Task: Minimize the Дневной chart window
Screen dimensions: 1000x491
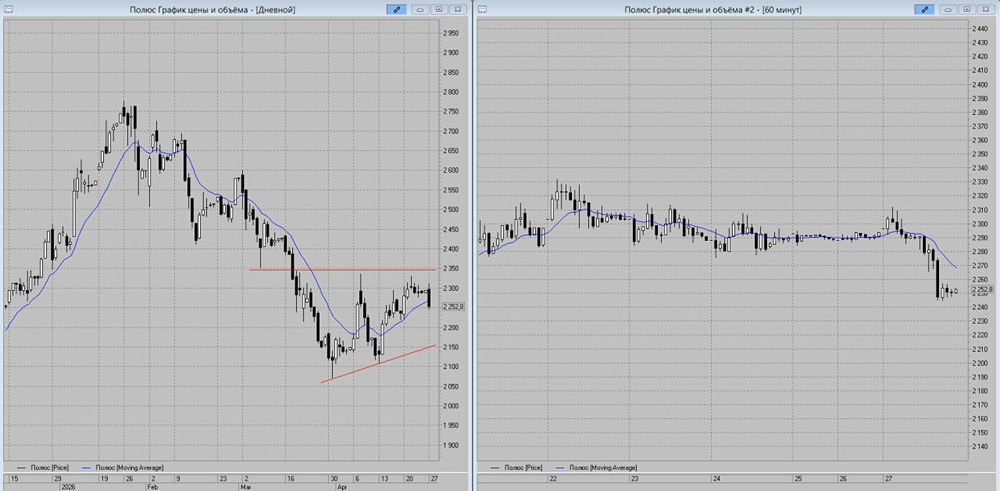Action: [x=421, y=10]
